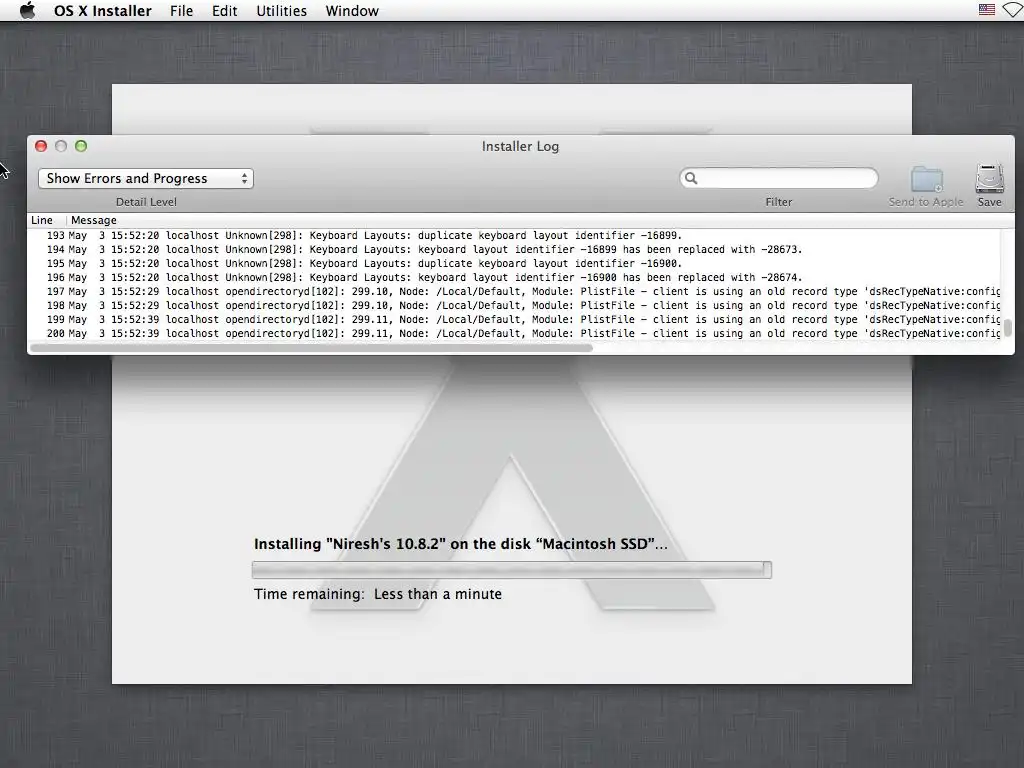
Task: Select log line 197 opendirectoryd entry
Action: [514, 291]
